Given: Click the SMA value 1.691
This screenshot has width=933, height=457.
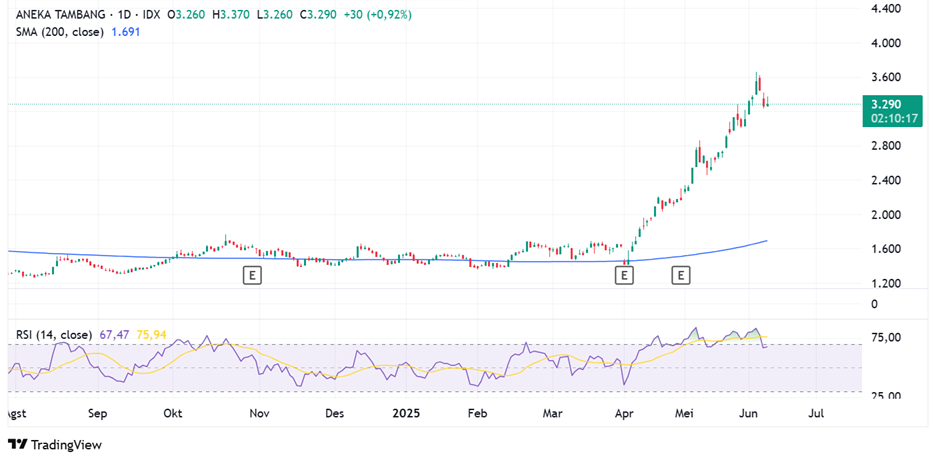Looking at the screenshot, I should click(x=126, y=32).
